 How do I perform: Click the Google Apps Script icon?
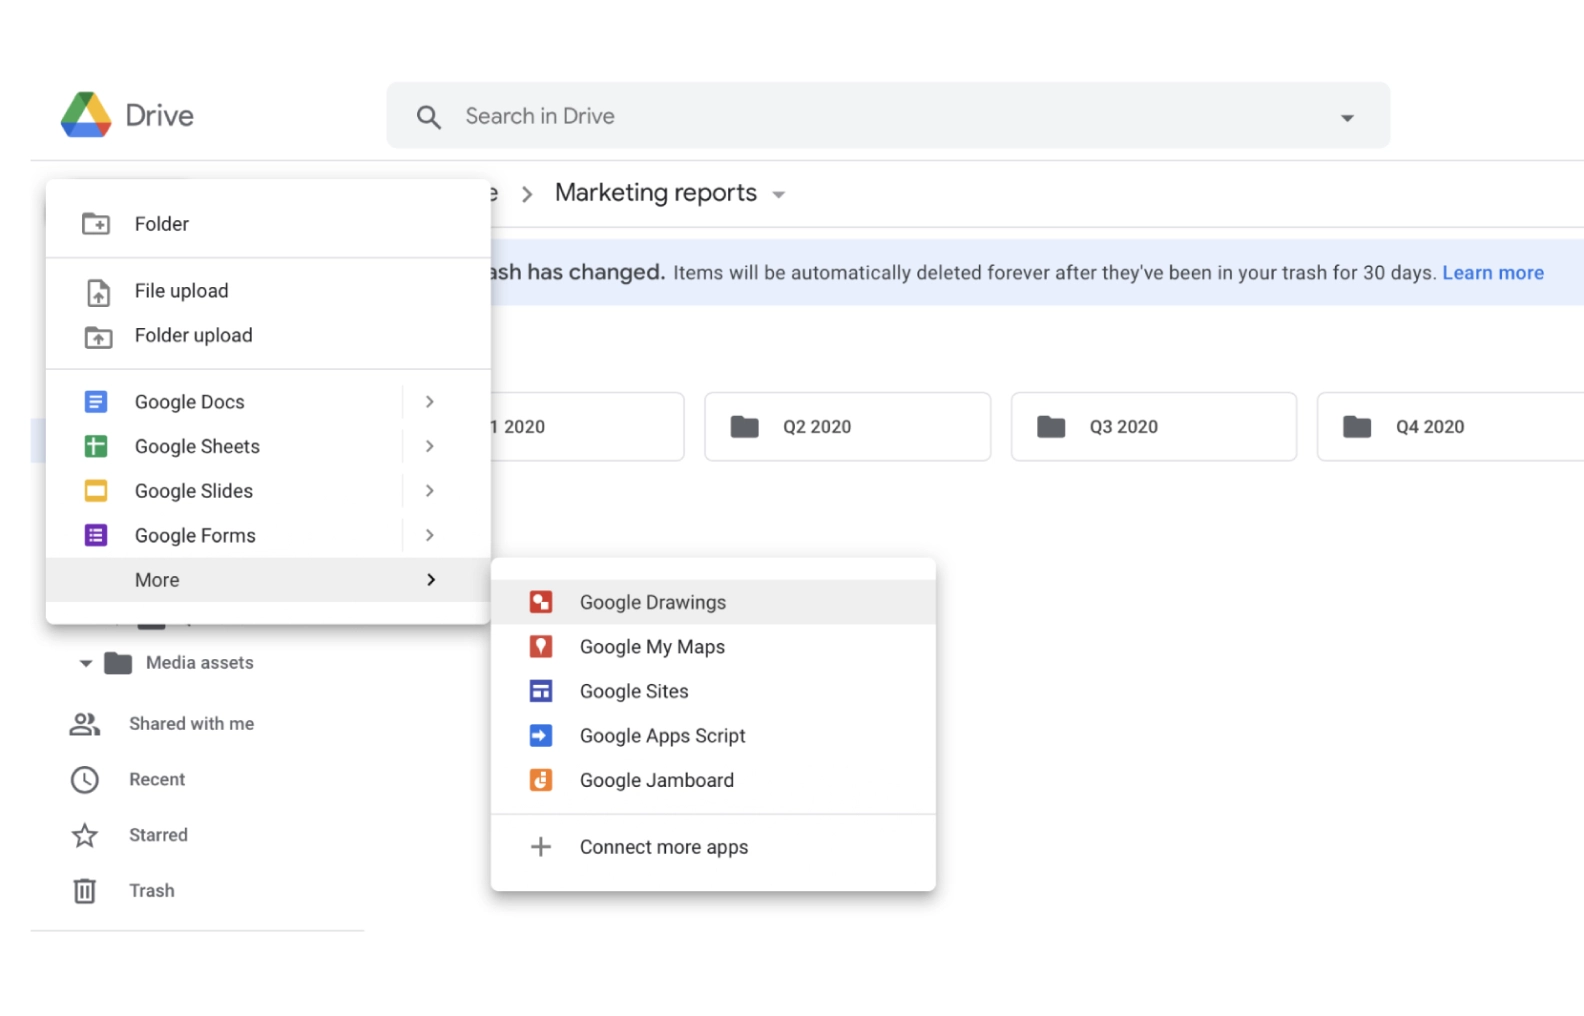[x=541, y=736]
